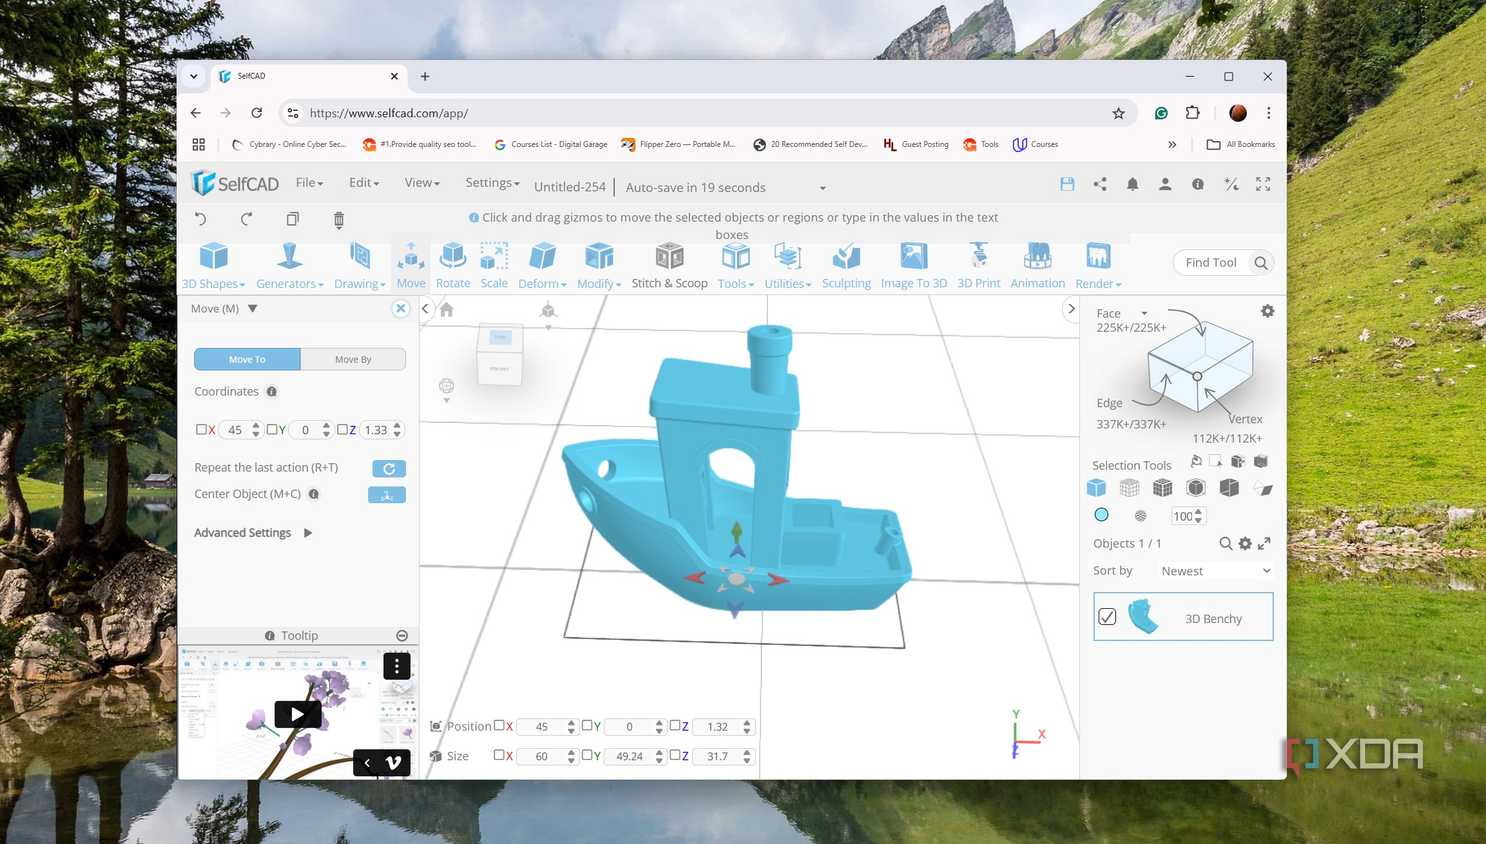Switch to Move By tab
The image size is (1486, 844).
tap(353, 359)
